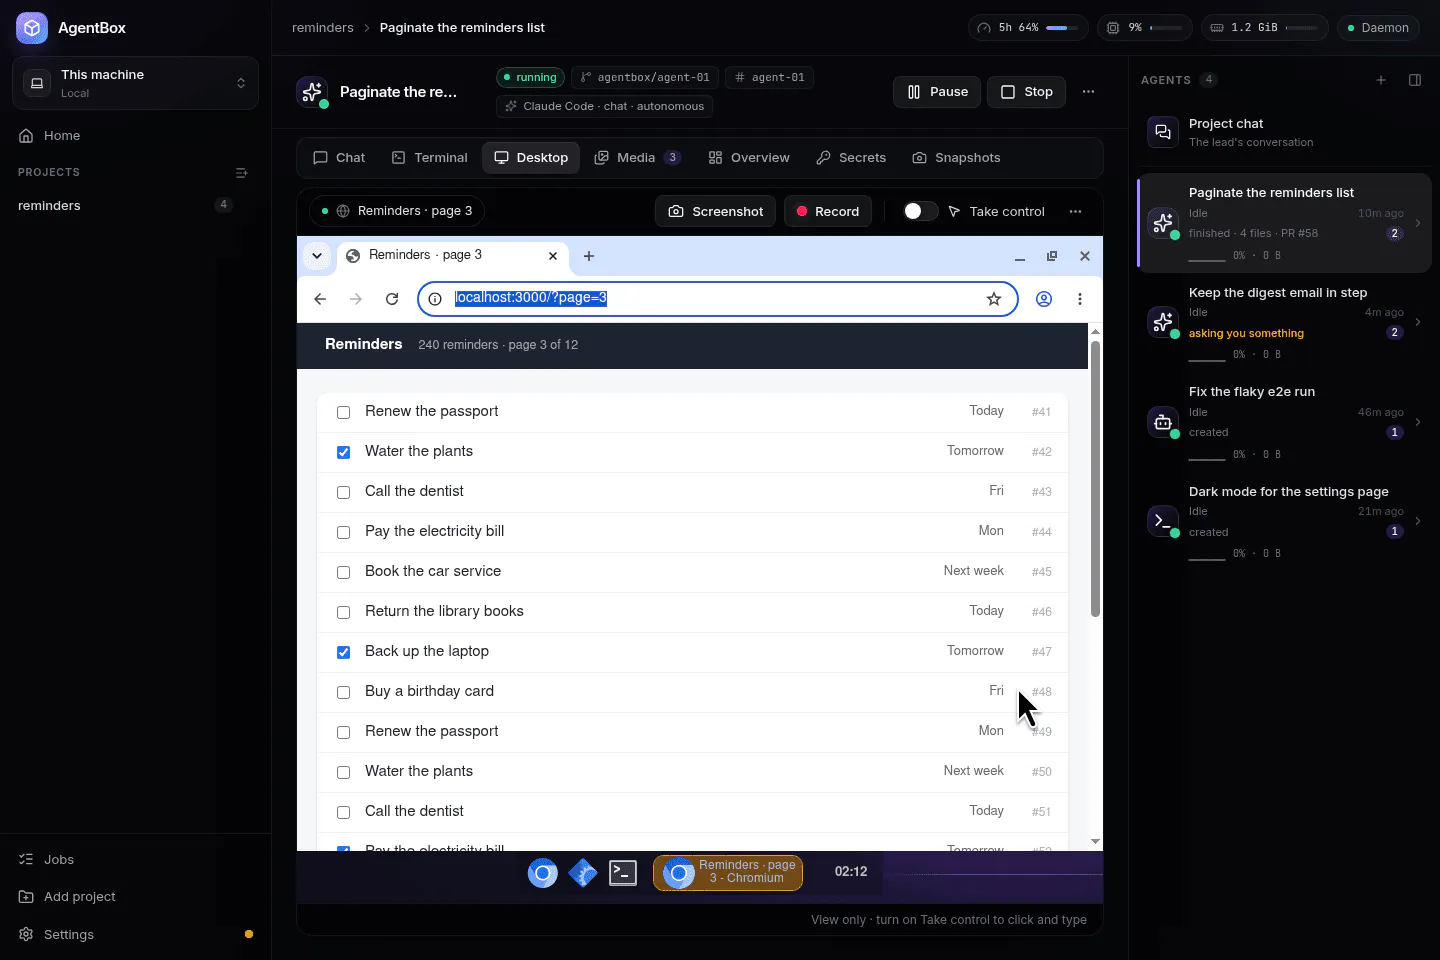The image size is (1440, 960).
Task: Click the CPU usage 9% indicator
Action: pos(1145,28)
